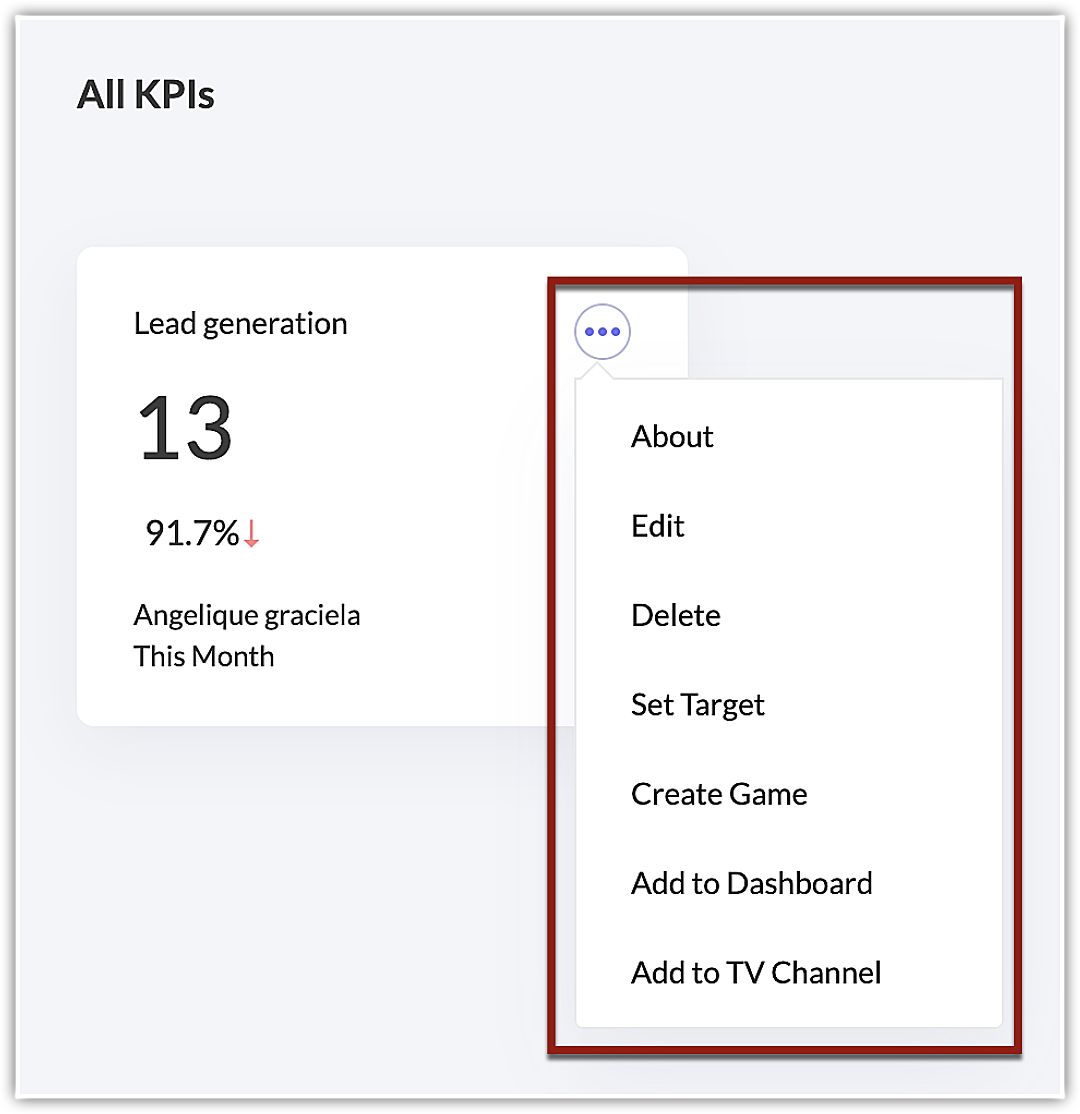Open the three-dot more options button

602,331
